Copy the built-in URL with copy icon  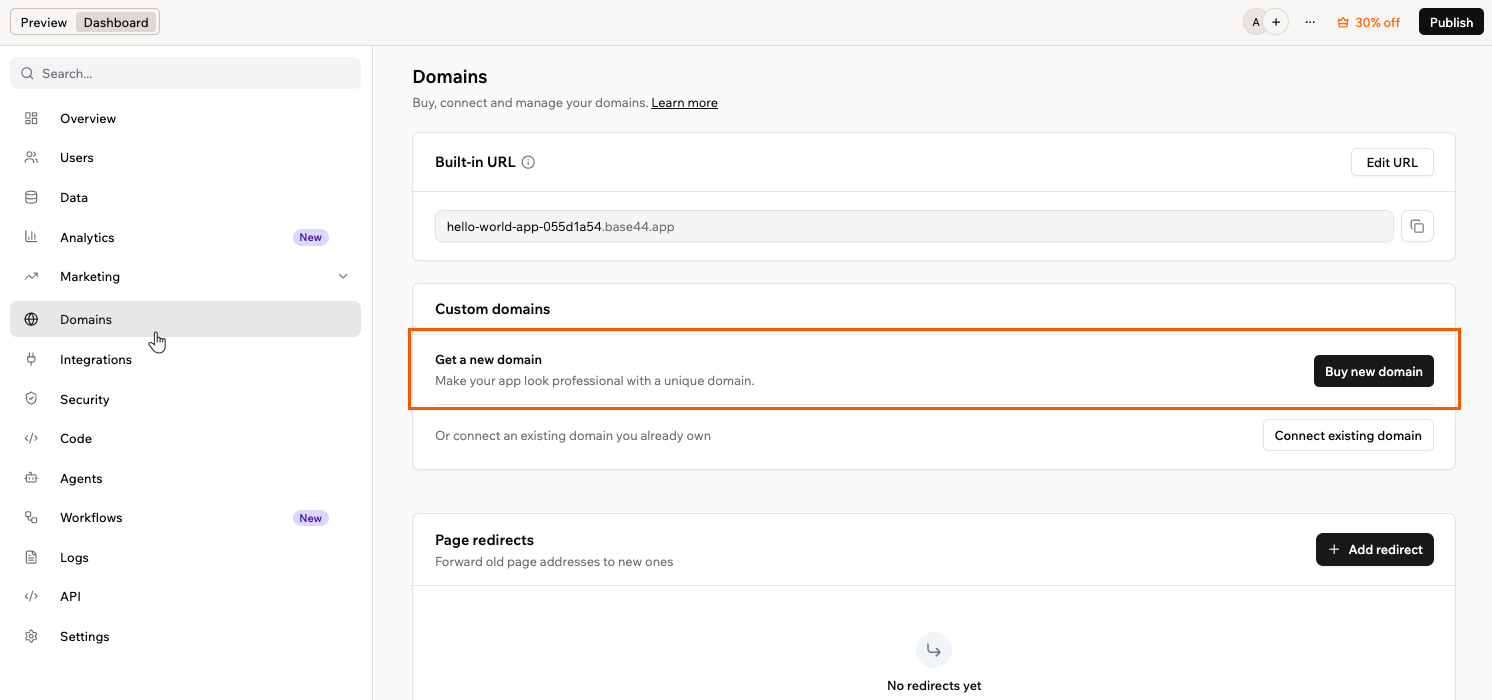[1417, 226]
